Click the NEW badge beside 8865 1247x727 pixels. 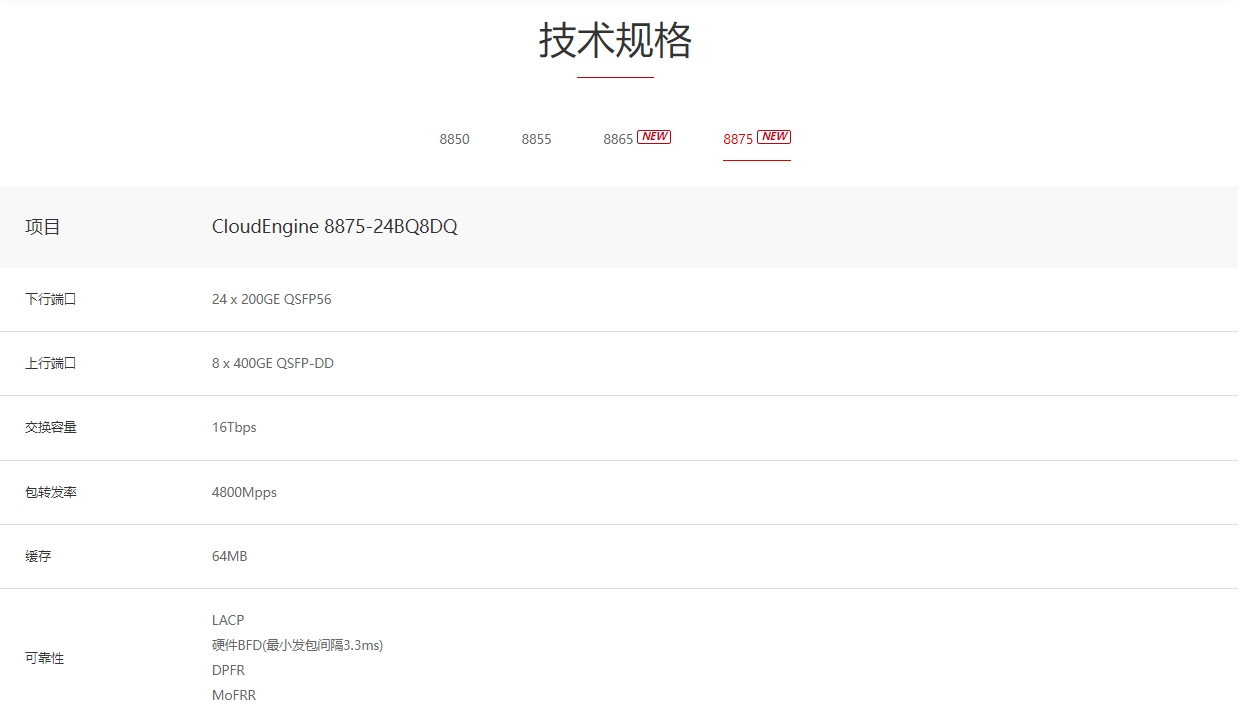pyautogui.click(x=654, y=137)
